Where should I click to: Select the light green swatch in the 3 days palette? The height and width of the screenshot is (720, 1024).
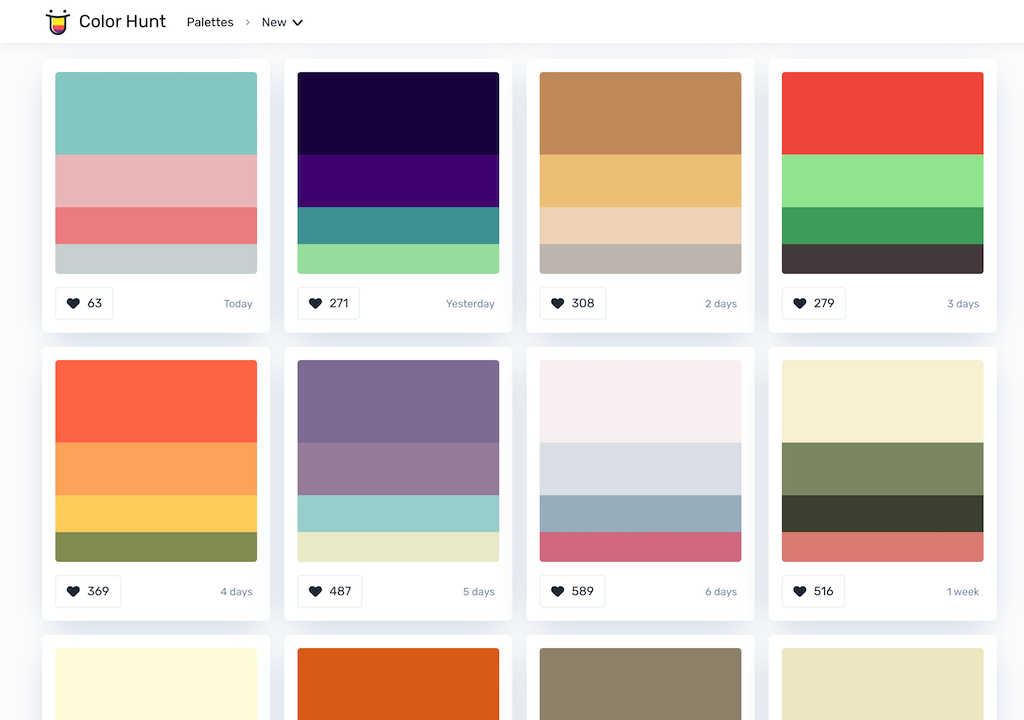click(883, 181)
